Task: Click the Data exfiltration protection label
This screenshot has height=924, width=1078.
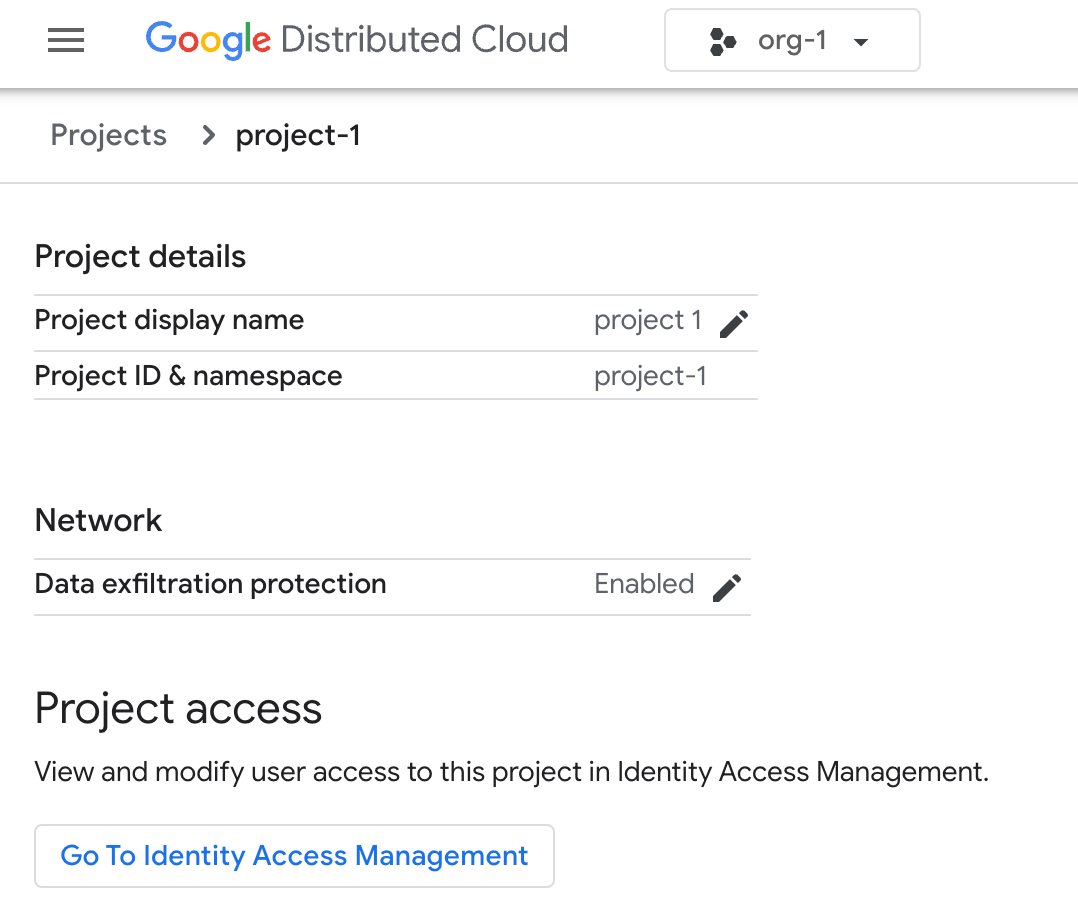Action: click(210, 584)
